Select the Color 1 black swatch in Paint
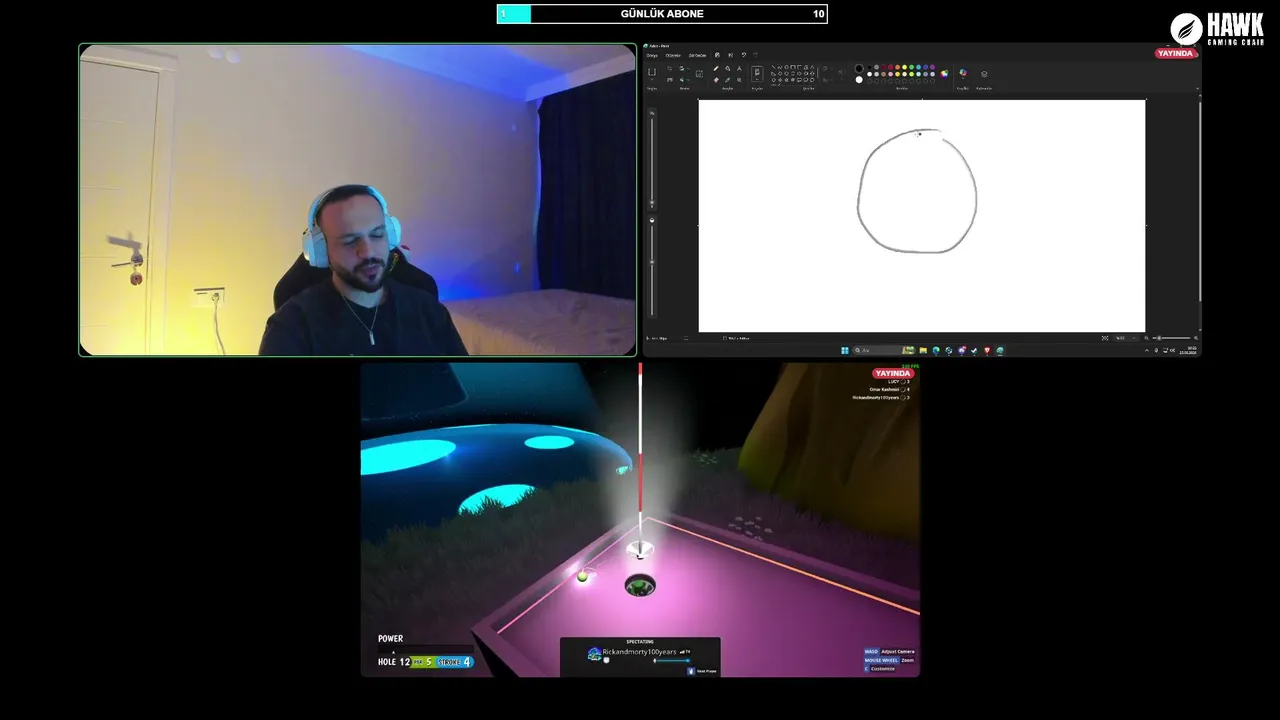This screenshot has height=720, width=1280. pyautogui.click(x=859, y=68)
